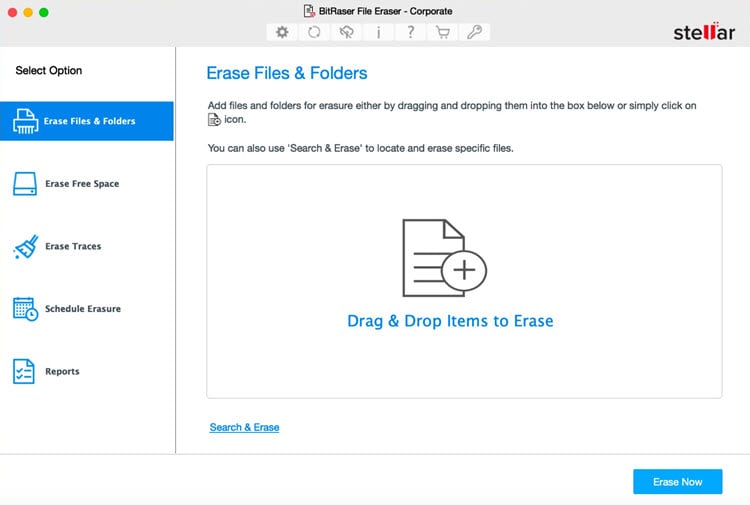The height and width of the screenshot is (505, 750).
Task: Click the Drag & Drop Items to Erase text
Action: click(x=450, y=321)
